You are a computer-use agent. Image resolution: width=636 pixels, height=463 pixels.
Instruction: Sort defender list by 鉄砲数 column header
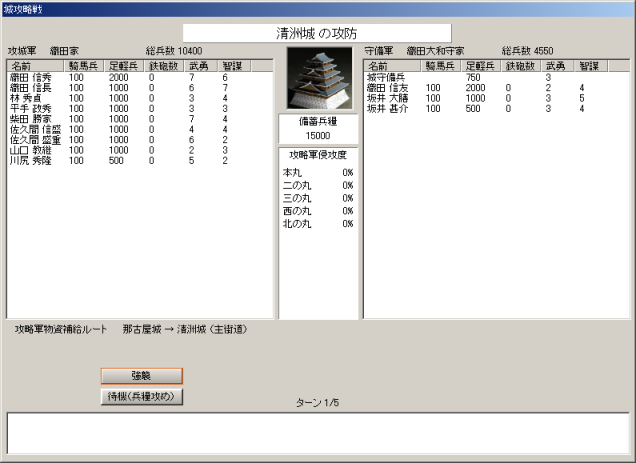[523, 66]
